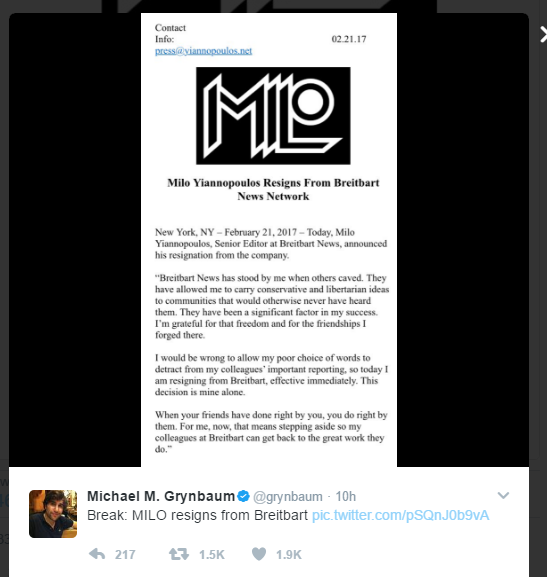
Task: Click the 1.9K likes count
Action: [289, 555]
